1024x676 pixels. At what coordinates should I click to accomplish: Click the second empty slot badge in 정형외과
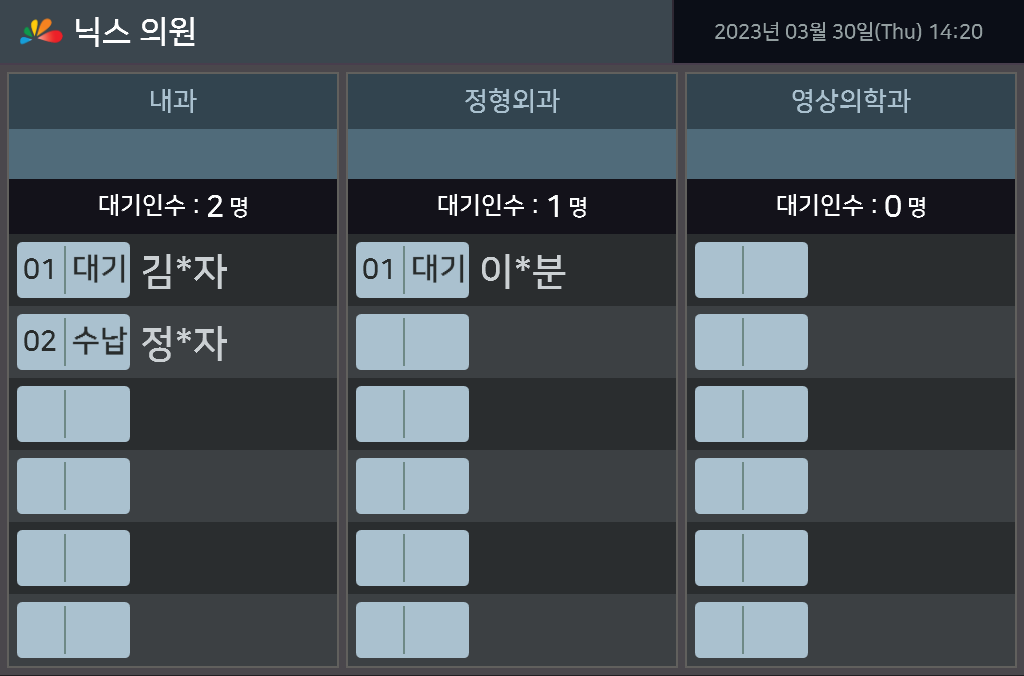[412, 342]
